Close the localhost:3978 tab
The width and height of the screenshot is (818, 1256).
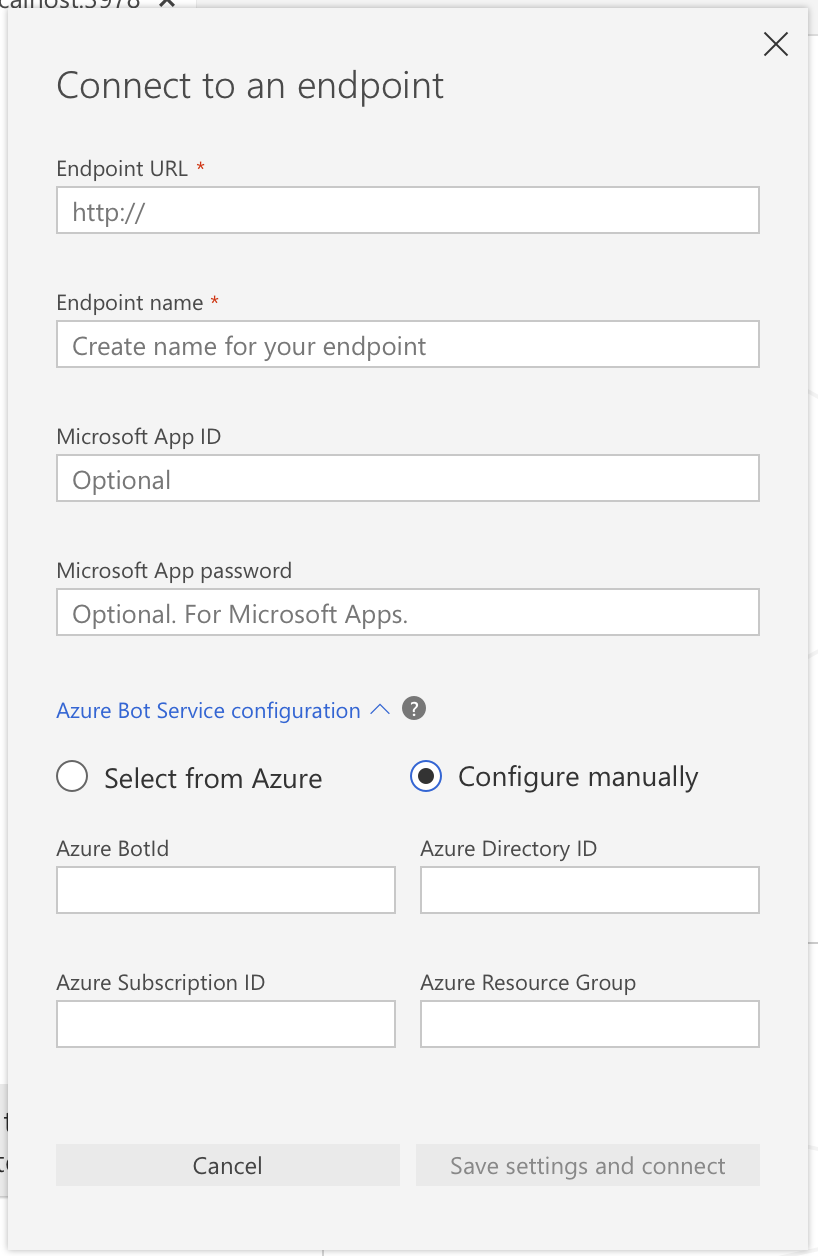click(167, 4)
